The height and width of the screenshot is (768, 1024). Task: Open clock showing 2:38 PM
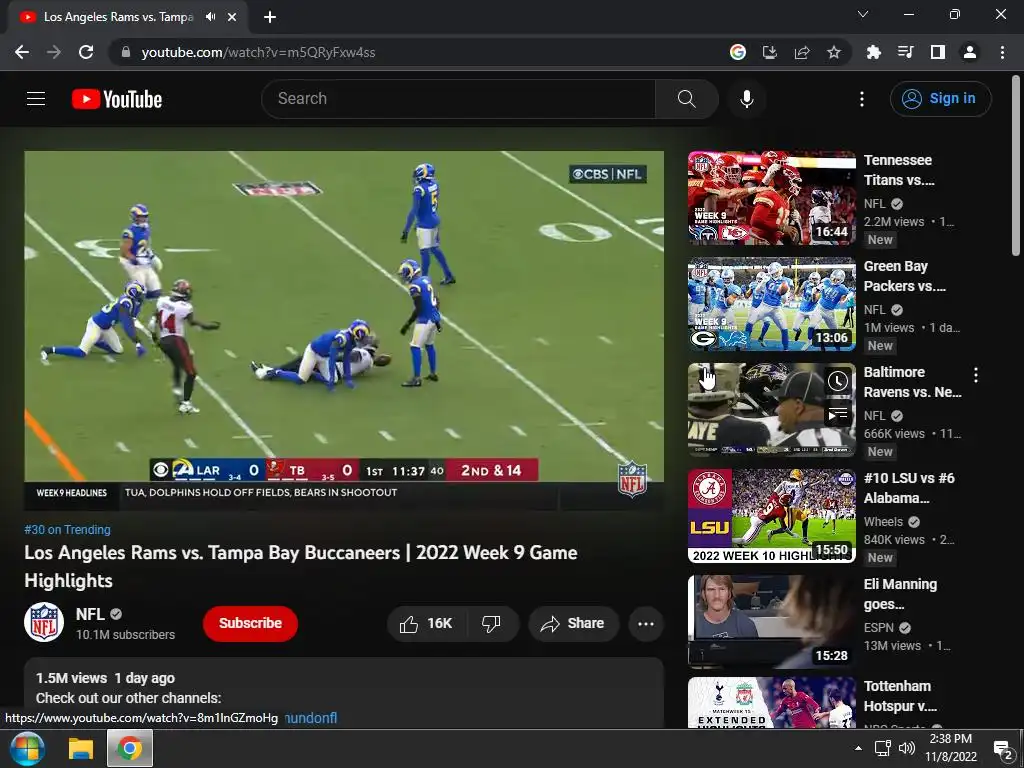click(x=951, y=748)
